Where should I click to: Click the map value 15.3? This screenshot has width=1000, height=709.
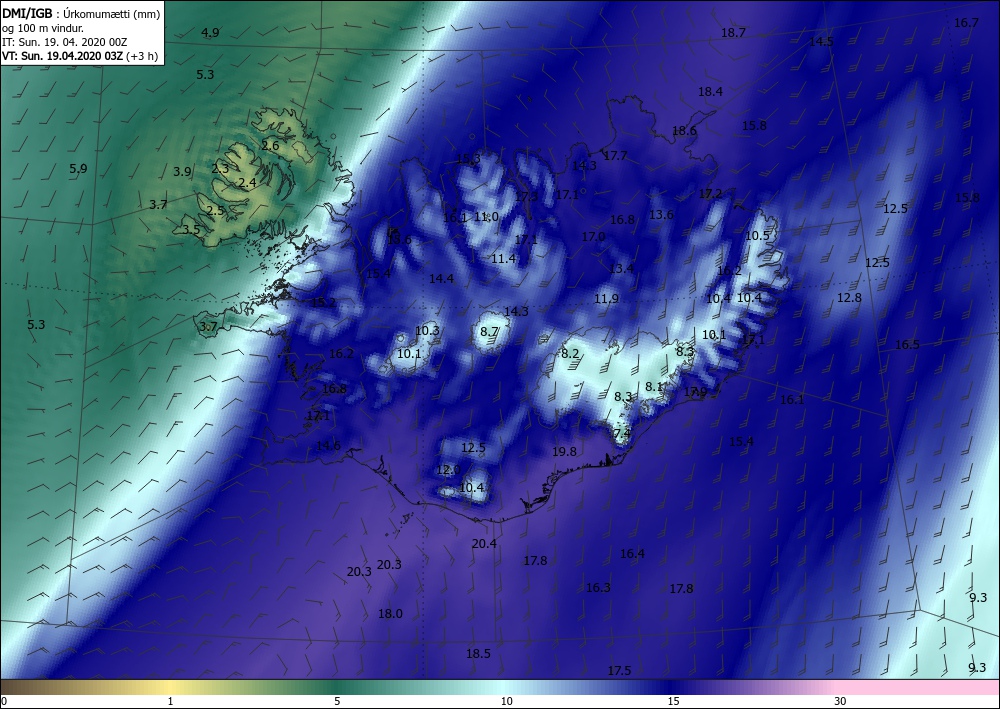click(469, 159)
